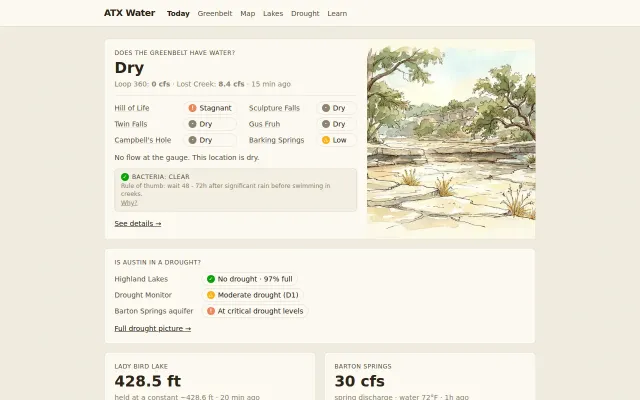640x400 pixels.
Task: Click the ATX Water site logo
Action: 129,13
